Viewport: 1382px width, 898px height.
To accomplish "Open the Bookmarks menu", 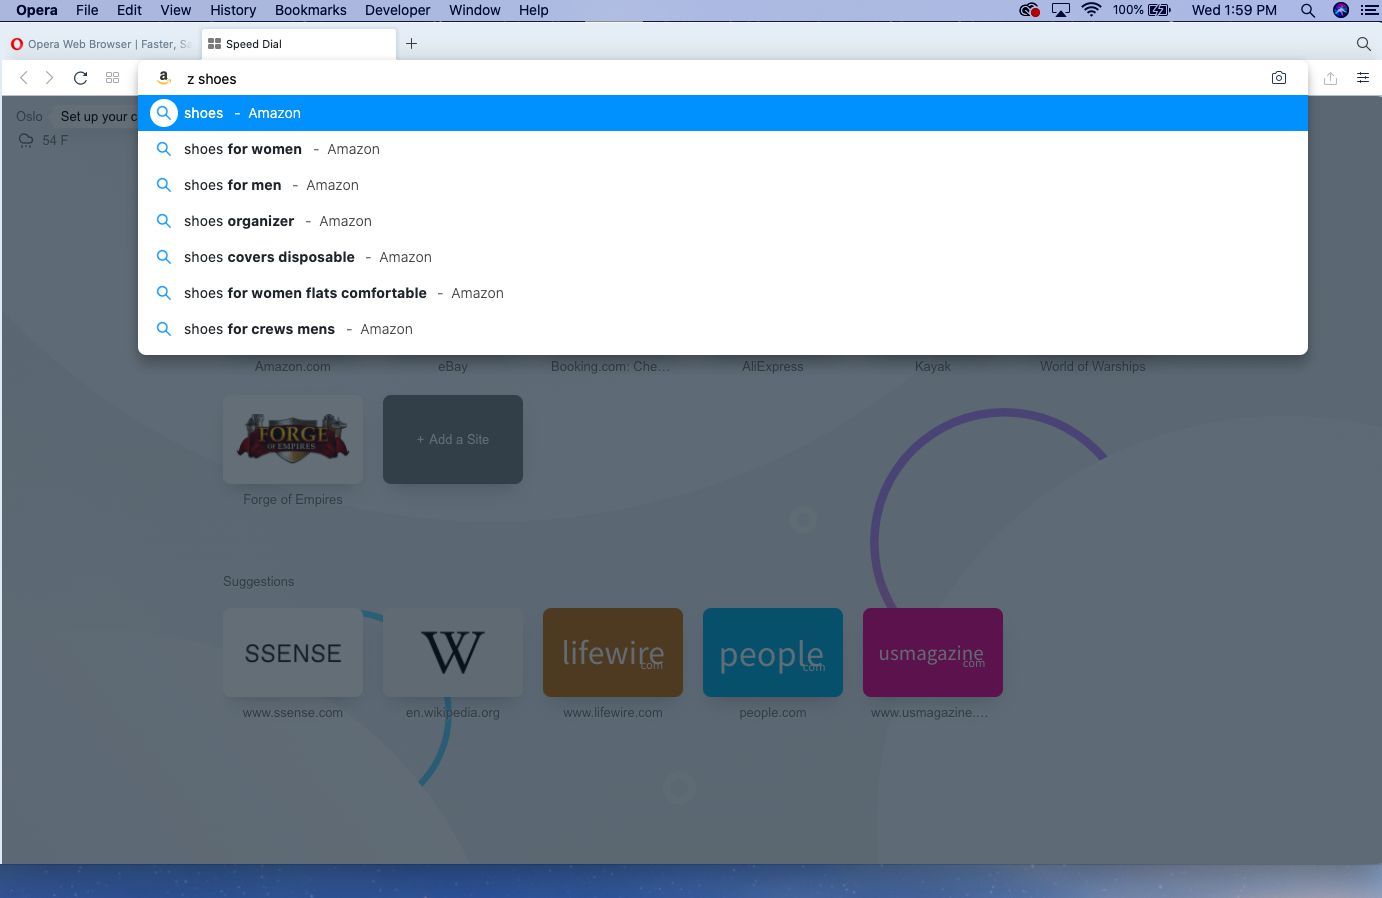I will pyautogui.click(x=311, y=10).
